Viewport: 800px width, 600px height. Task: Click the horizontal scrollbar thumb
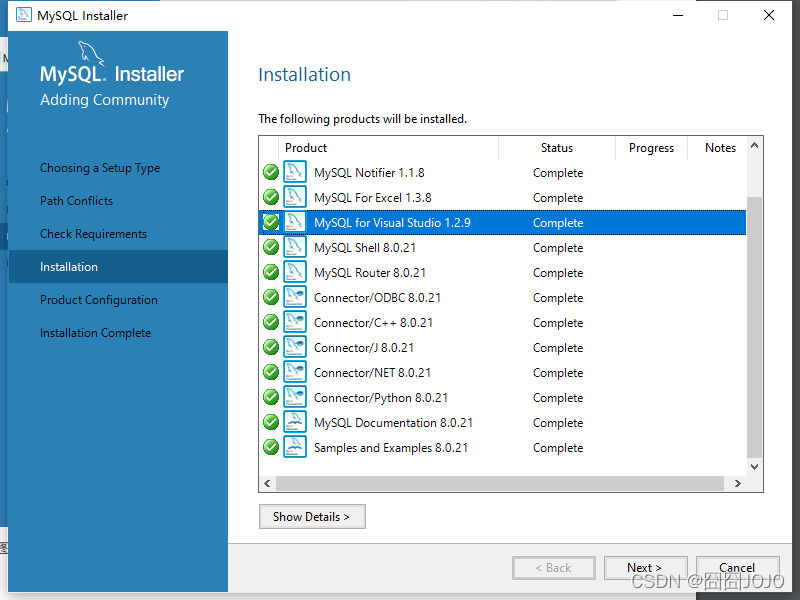click(500, 483)
